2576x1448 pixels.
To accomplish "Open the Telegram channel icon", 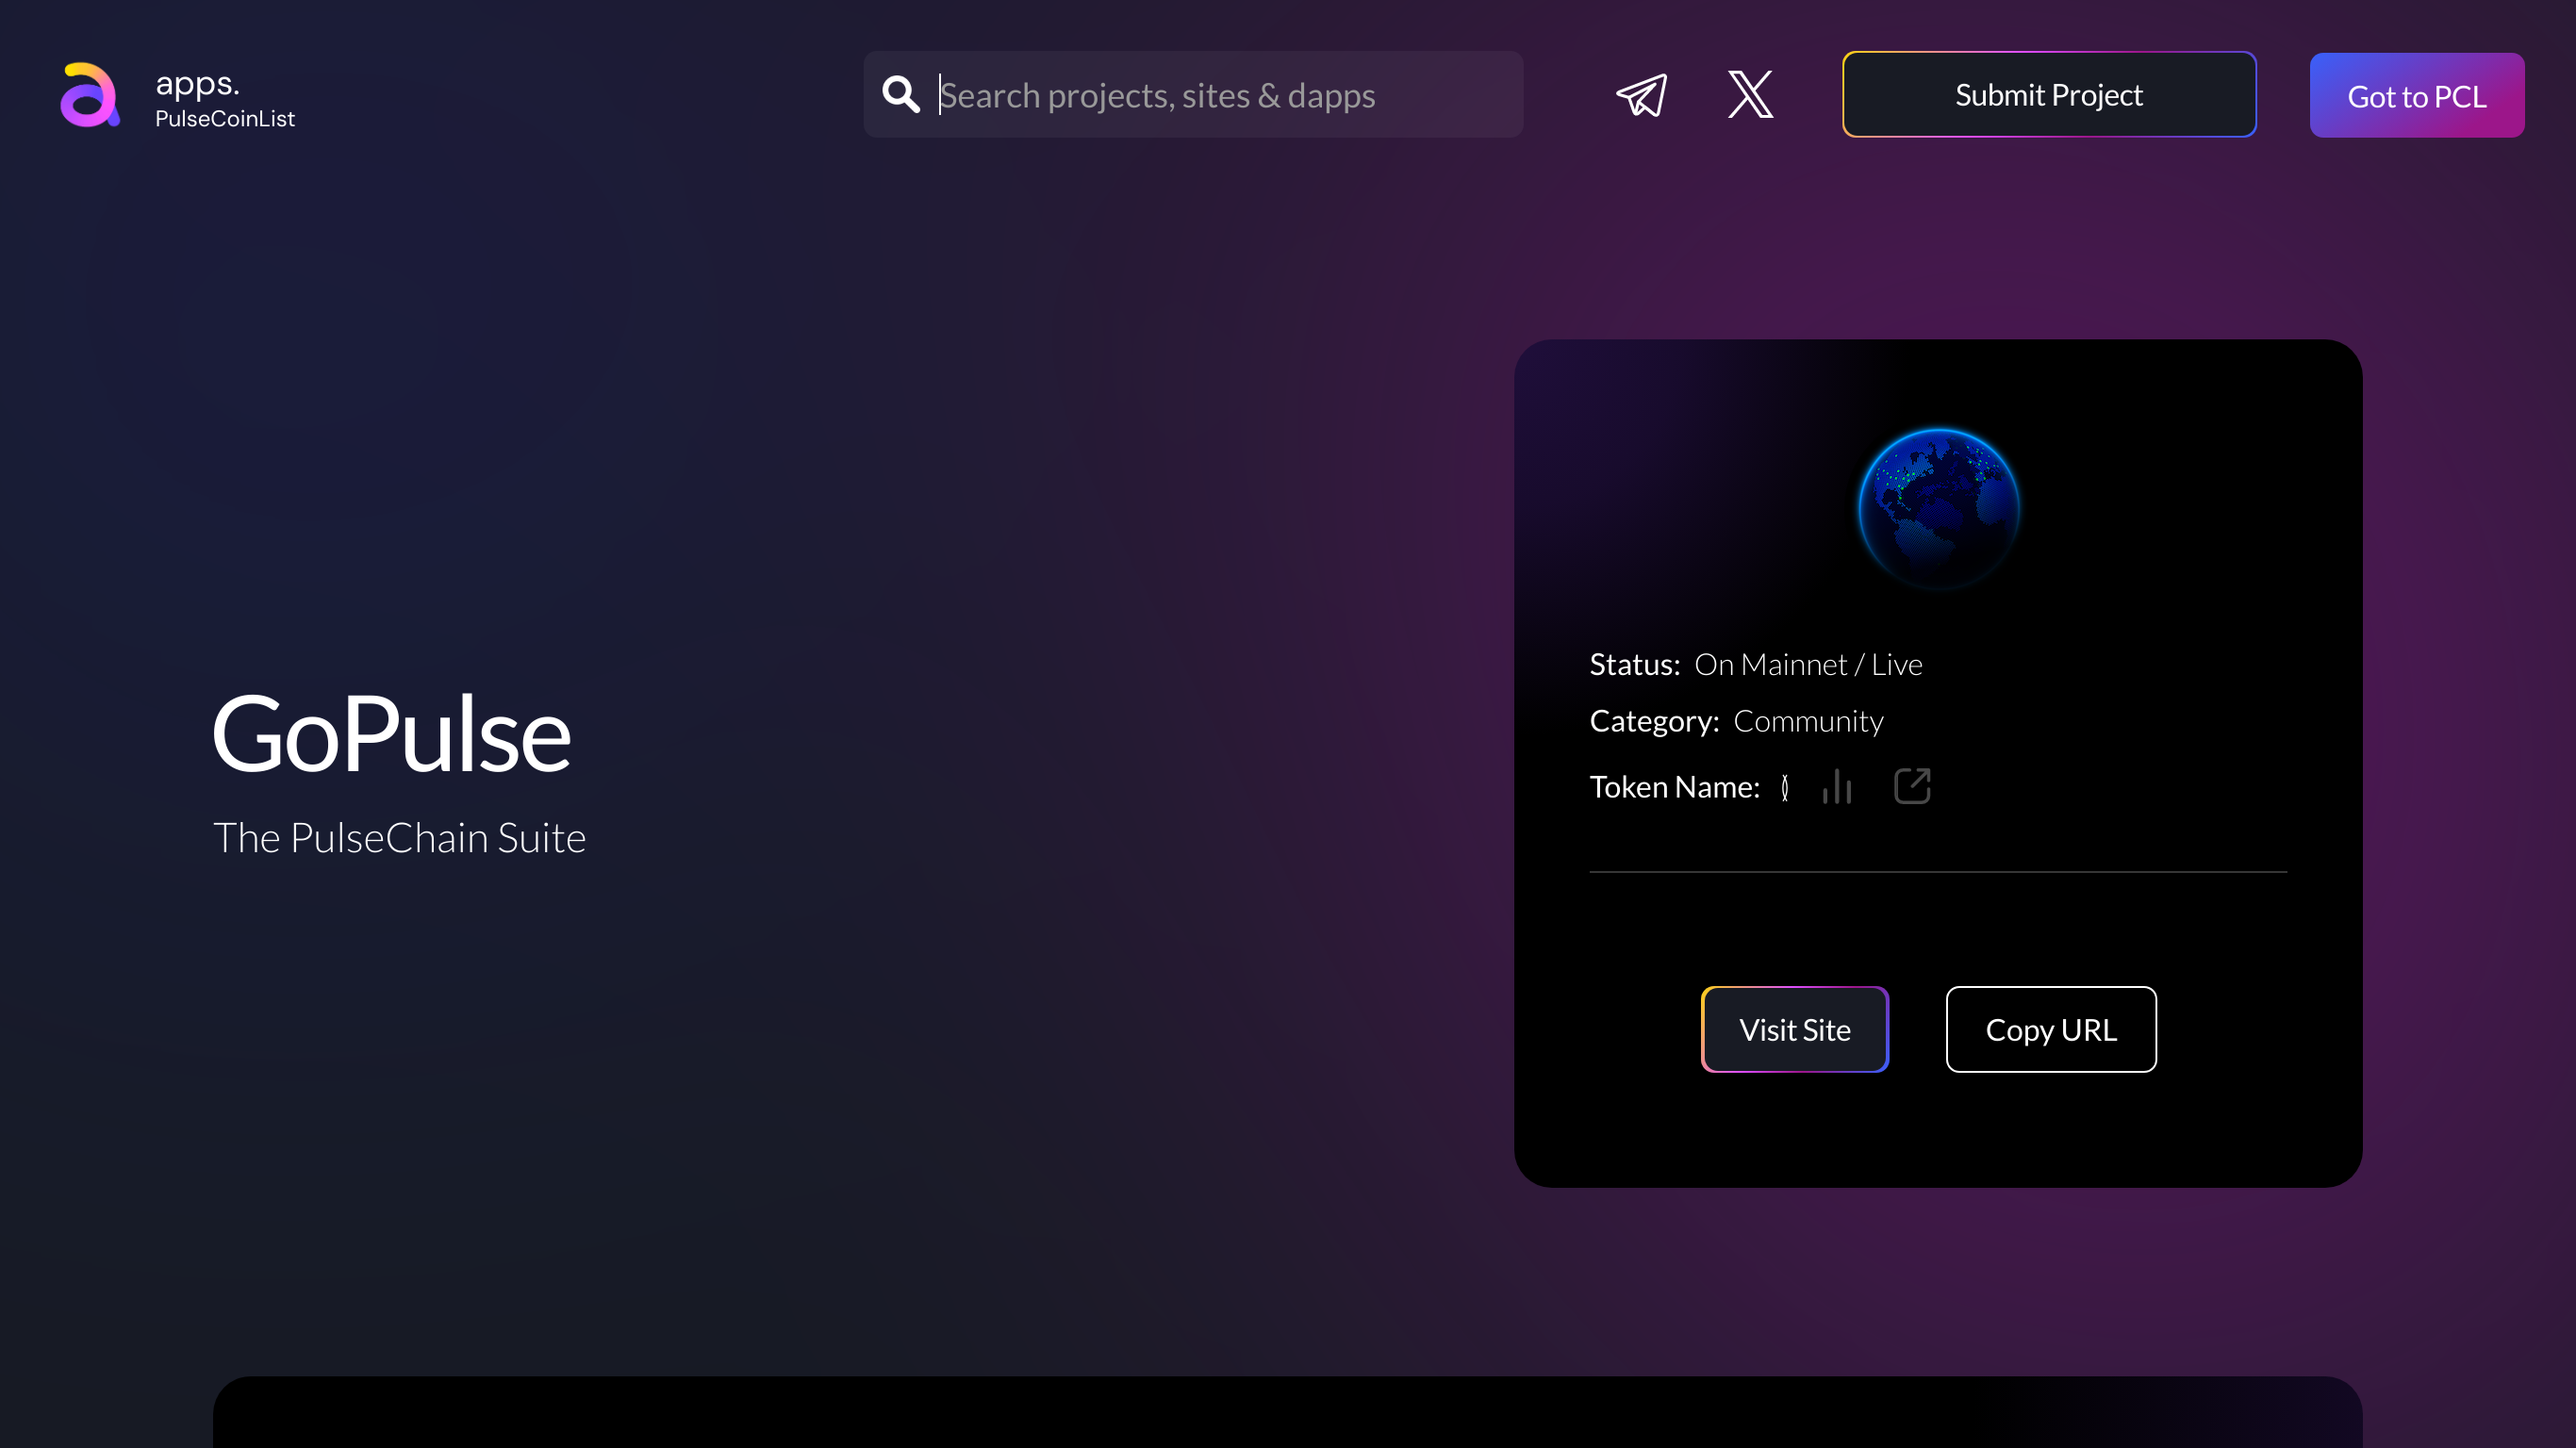I will click(x=1641, y=94).
